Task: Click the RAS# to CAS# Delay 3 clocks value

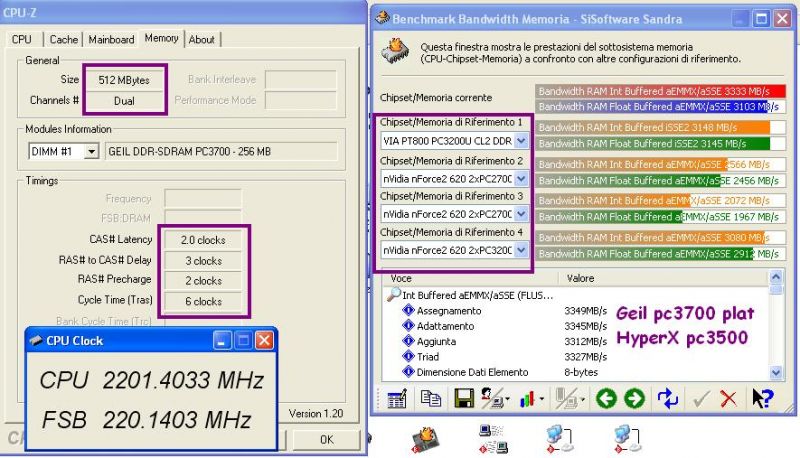Action: pos(203,261)
